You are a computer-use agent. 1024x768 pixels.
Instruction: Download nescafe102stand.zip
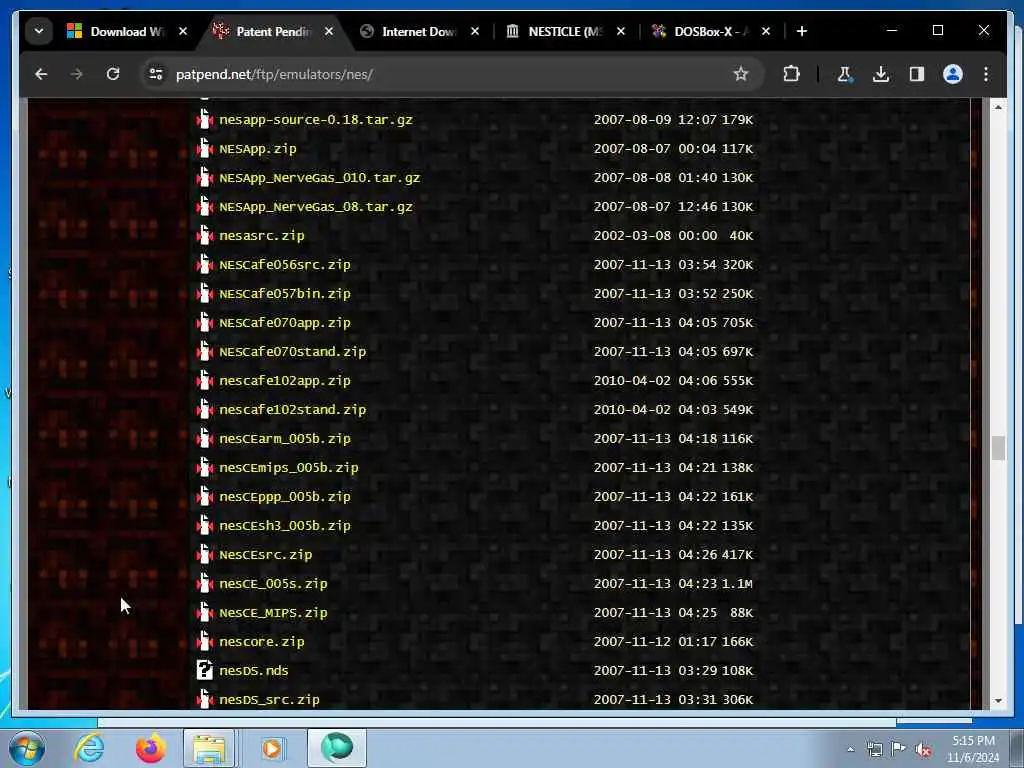coord(293,409)
